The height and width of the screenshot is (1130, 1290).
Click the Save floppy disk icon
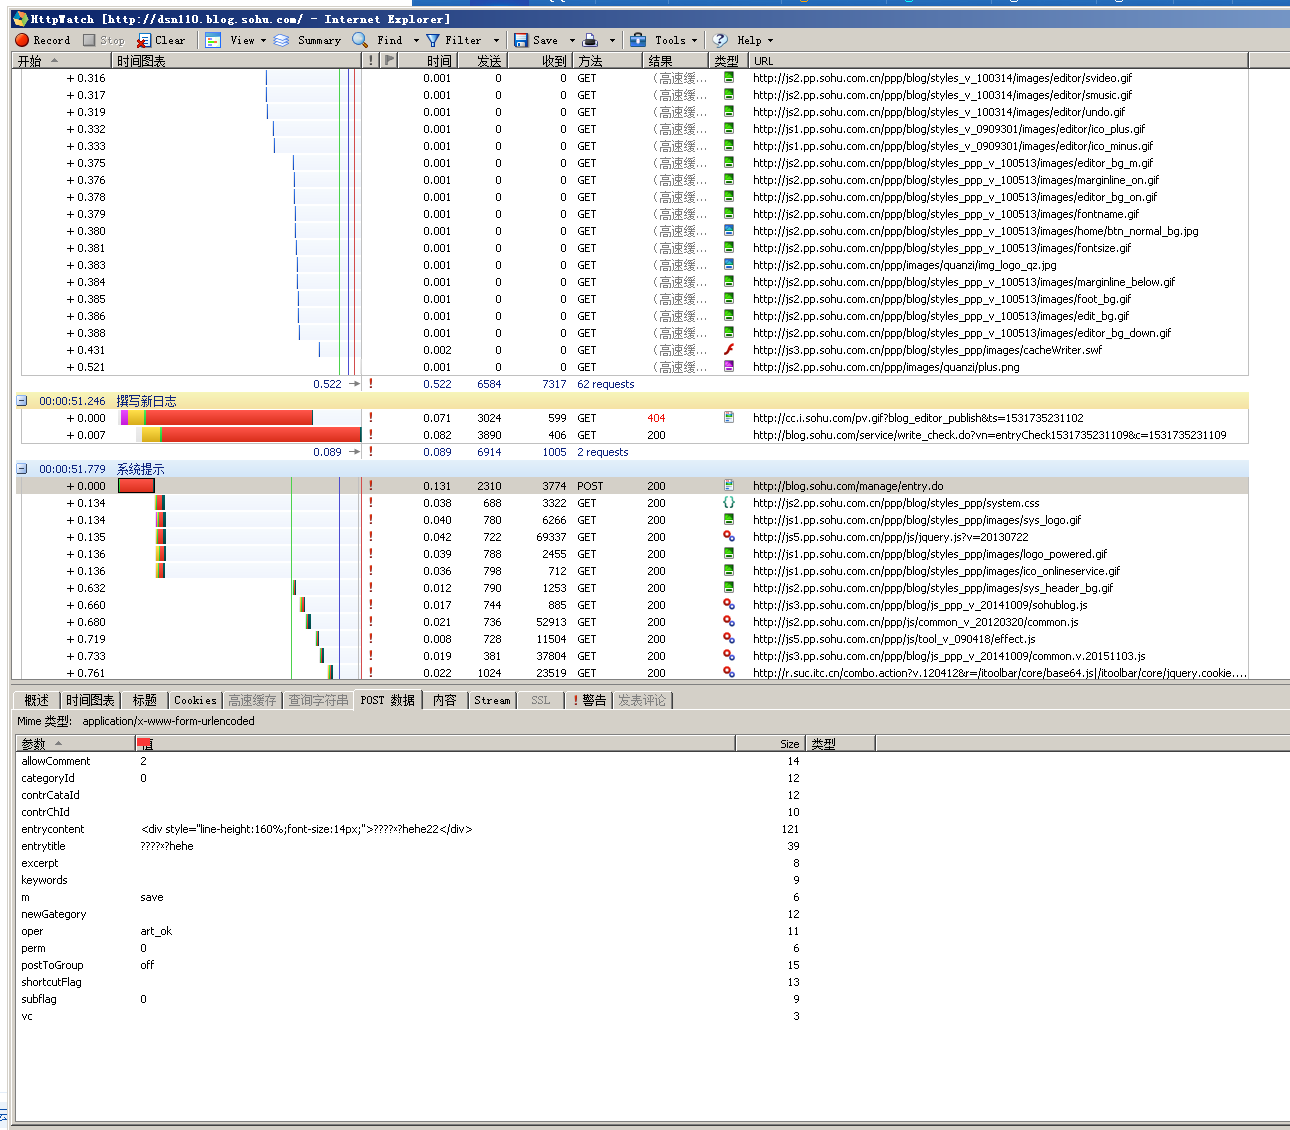(x=521, y=40)
